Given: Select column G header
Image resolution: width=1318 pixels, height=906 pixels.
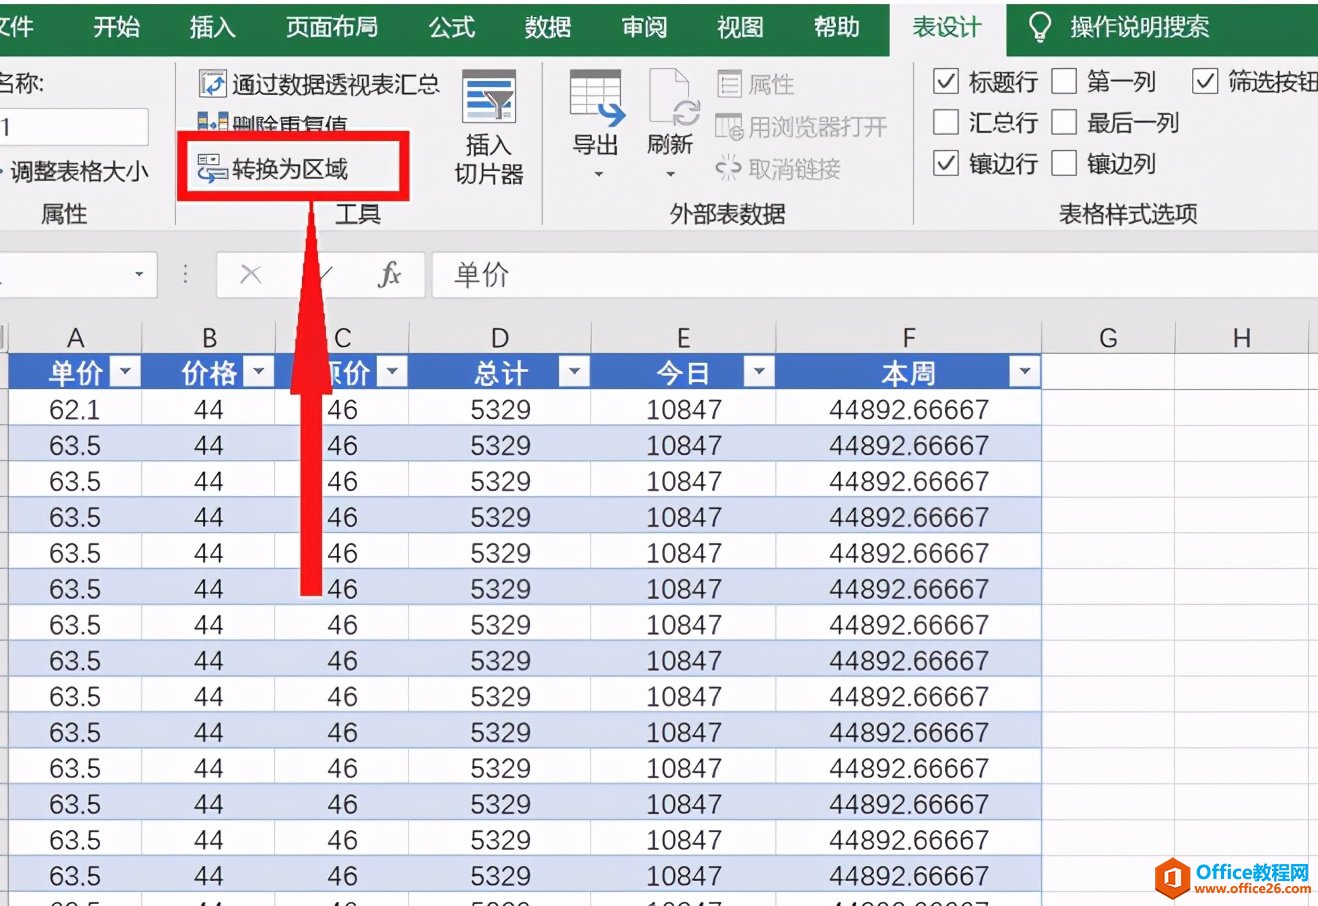Looking at the screenshot, I should [1108, 338].
